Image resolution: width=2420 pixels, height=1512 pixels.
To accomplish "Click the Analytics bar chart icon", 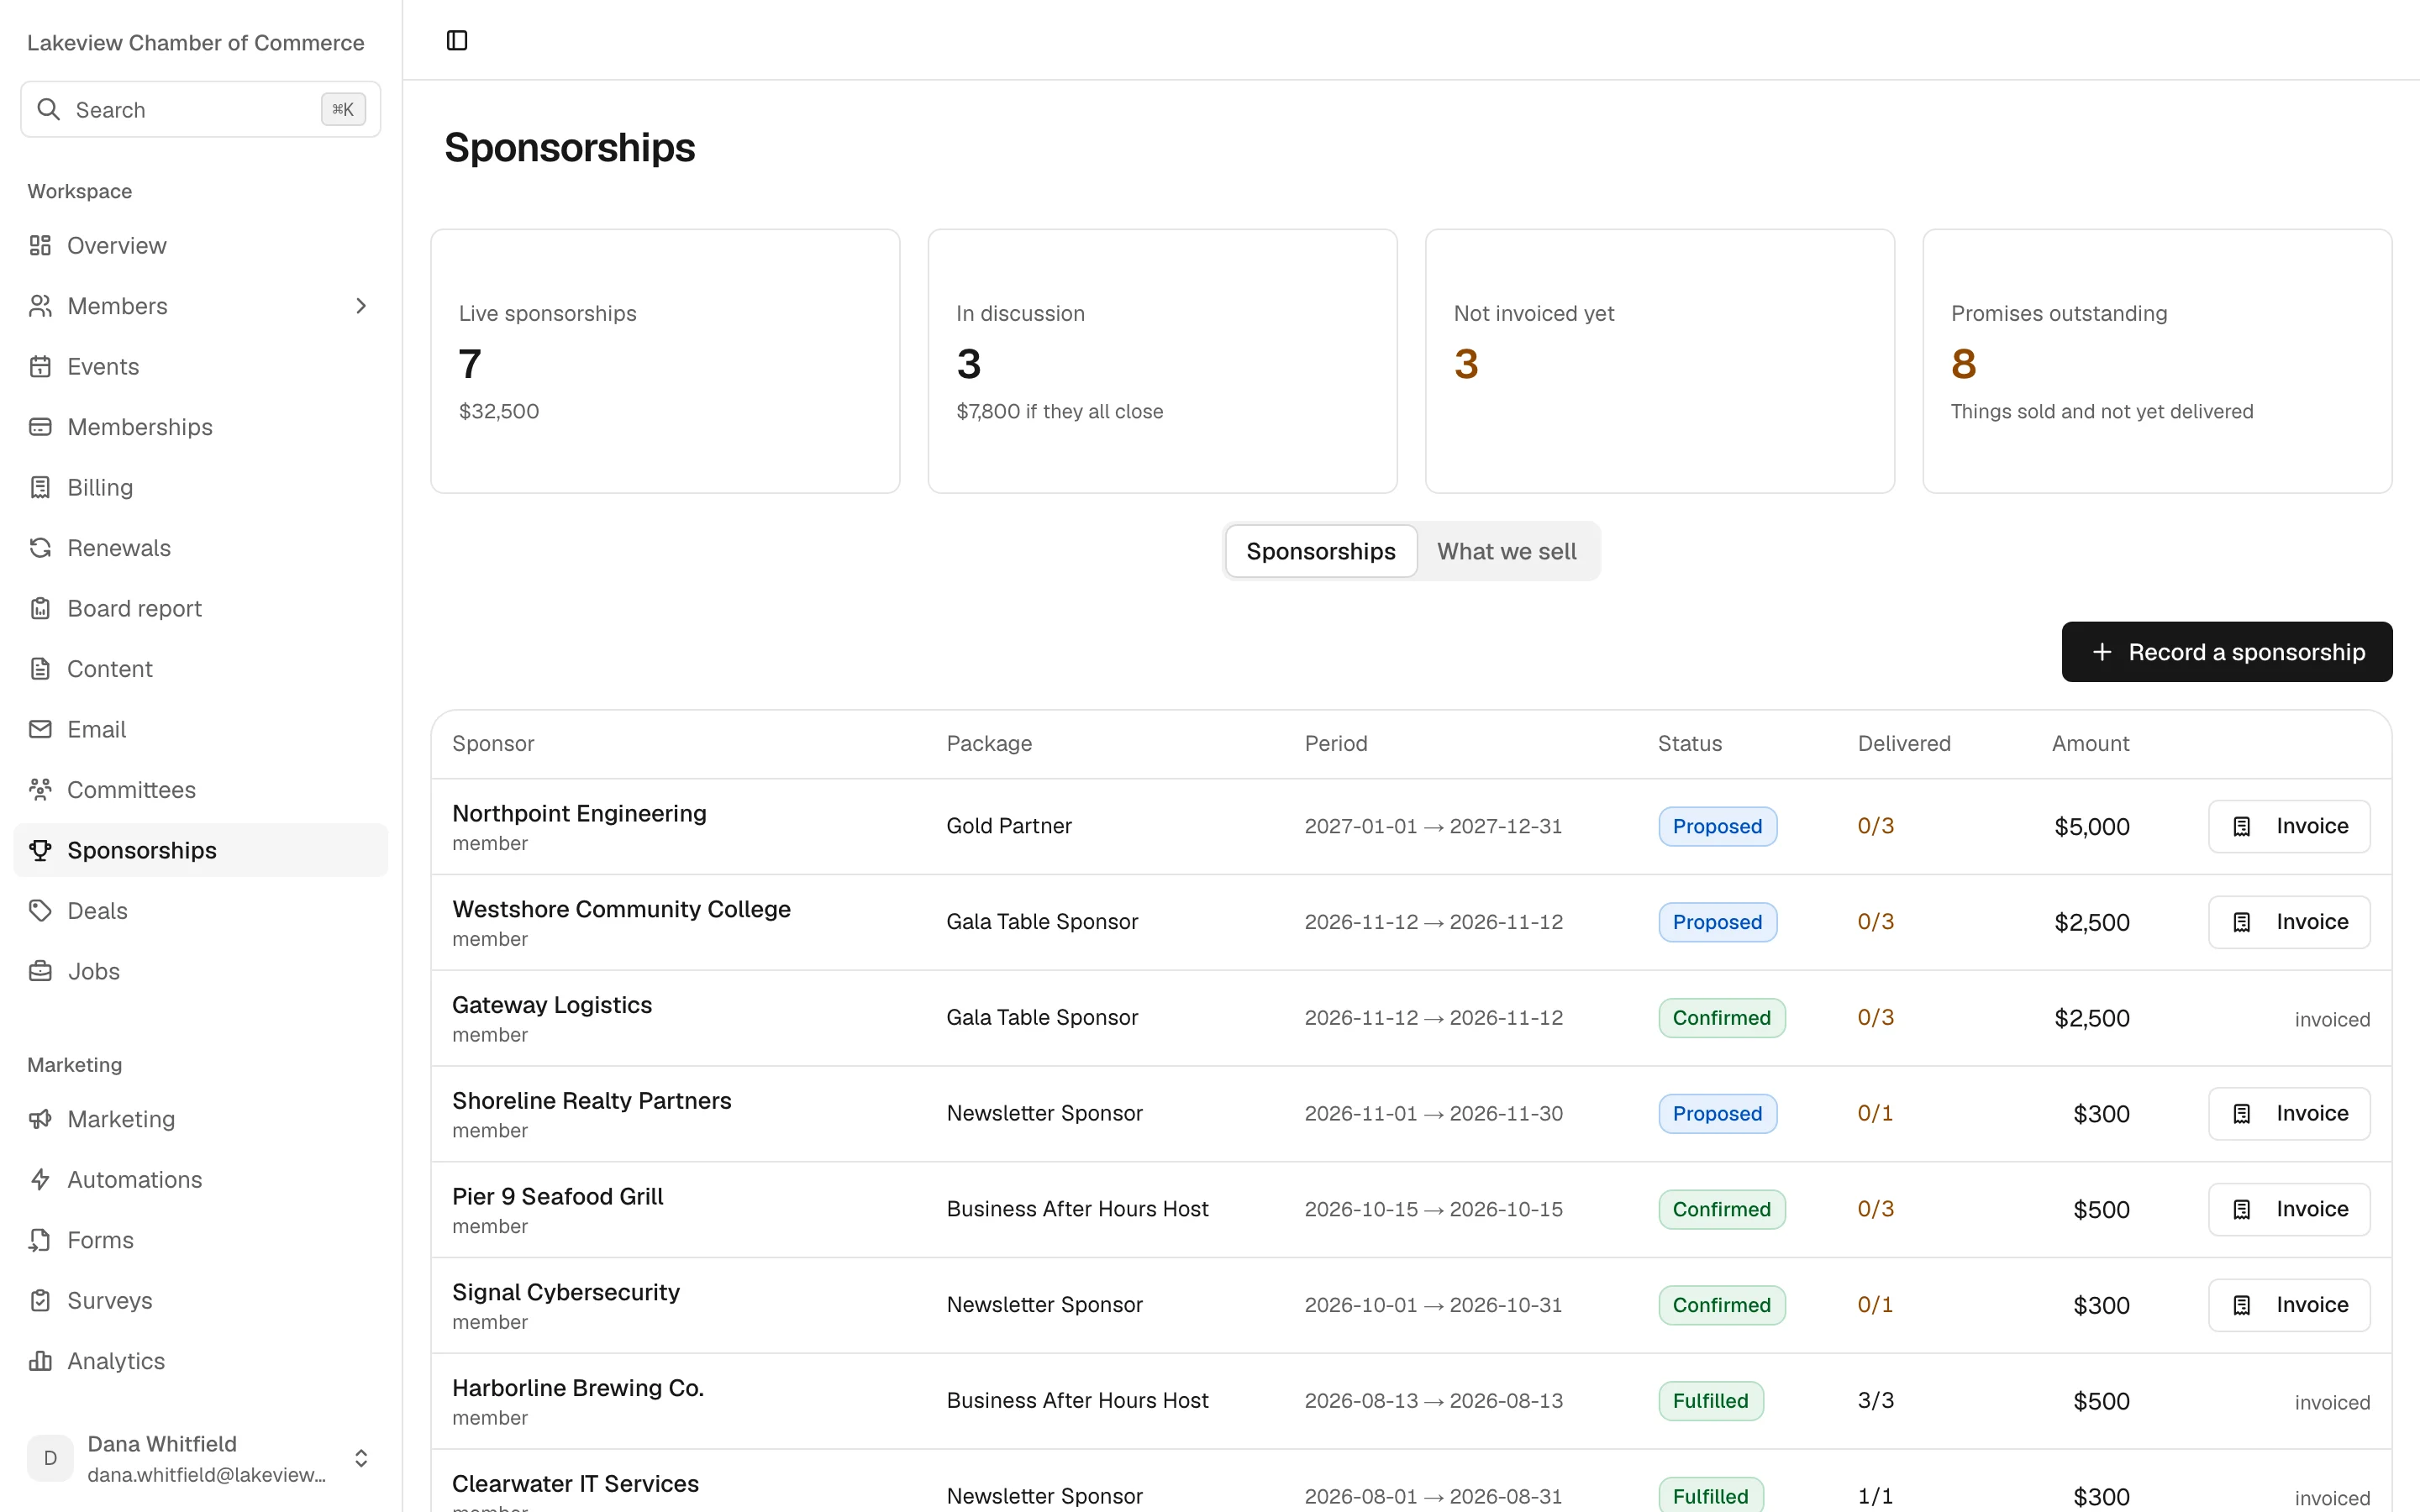I will coord(40,1361).
